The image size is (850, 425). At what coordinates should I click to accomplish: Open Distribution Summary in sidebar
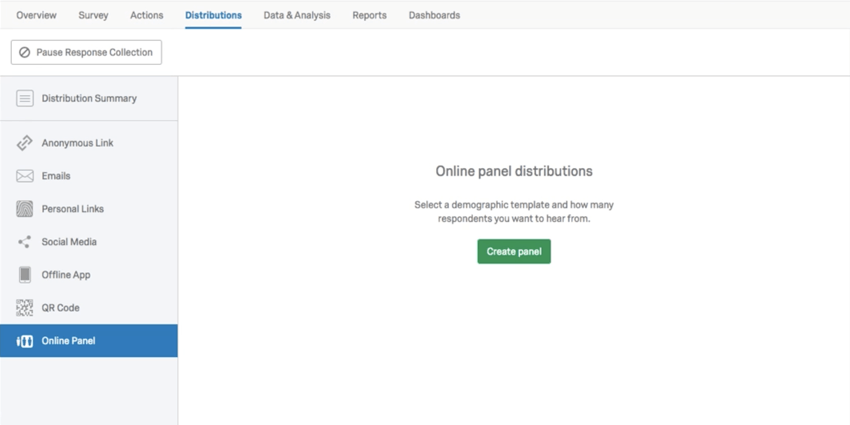coord(89,98)
